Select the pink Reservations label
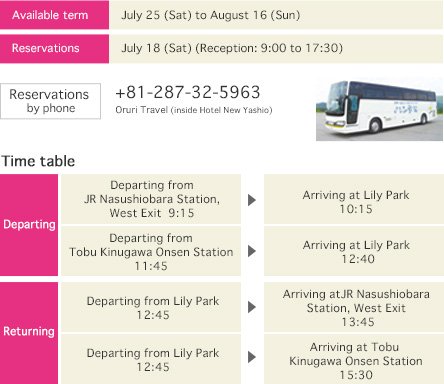The image size is (444, 384). [54, 49]
